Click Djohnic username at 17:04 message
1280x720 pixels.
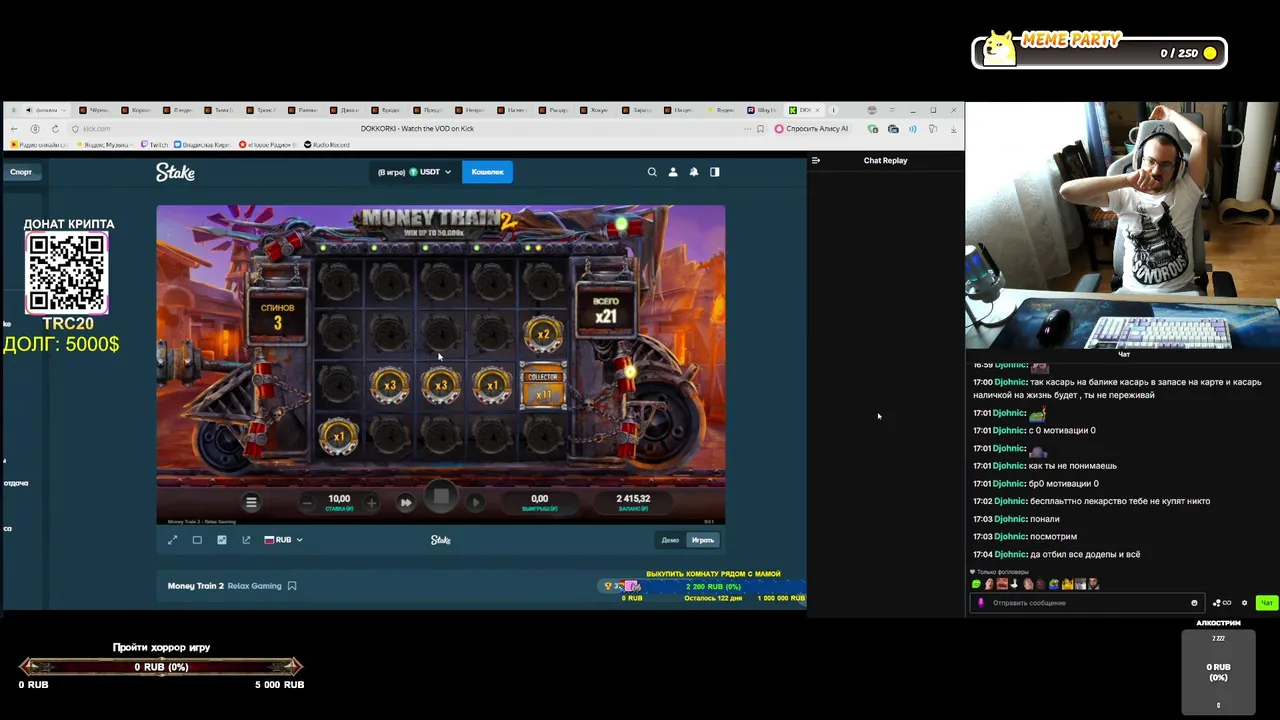1011,554
